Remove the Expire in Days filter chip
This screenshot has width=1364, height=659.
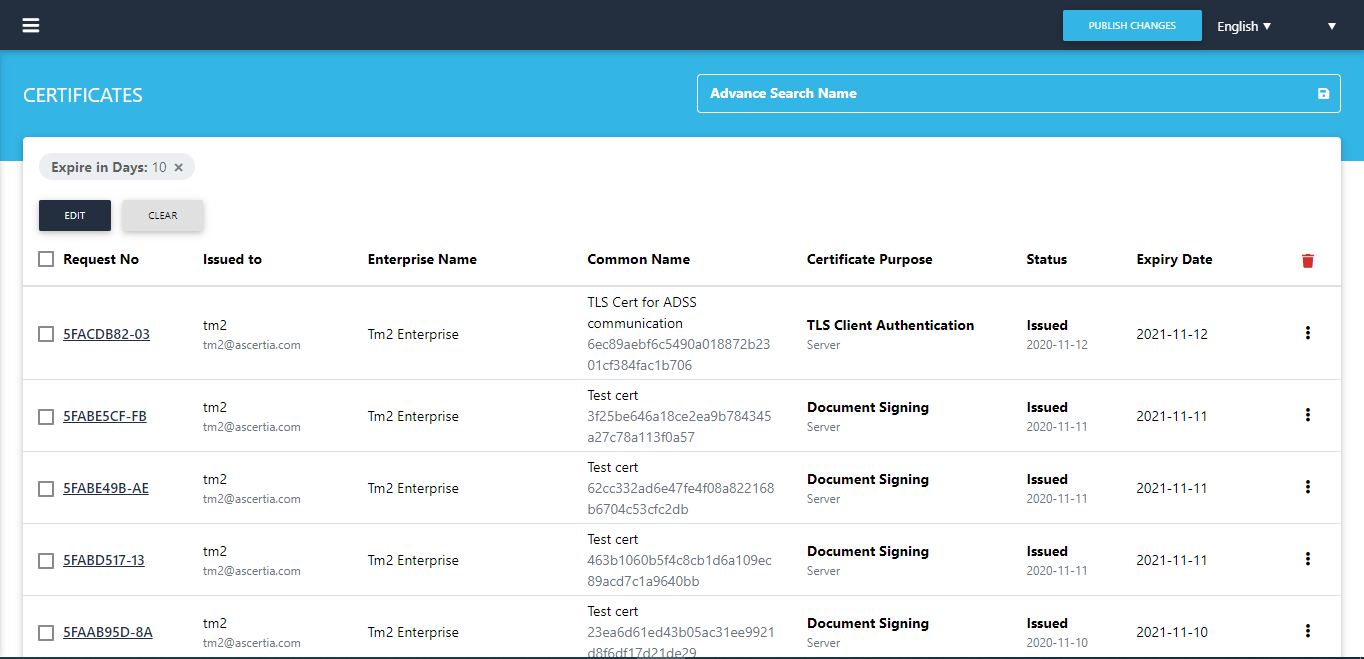(x=178, y=168)
